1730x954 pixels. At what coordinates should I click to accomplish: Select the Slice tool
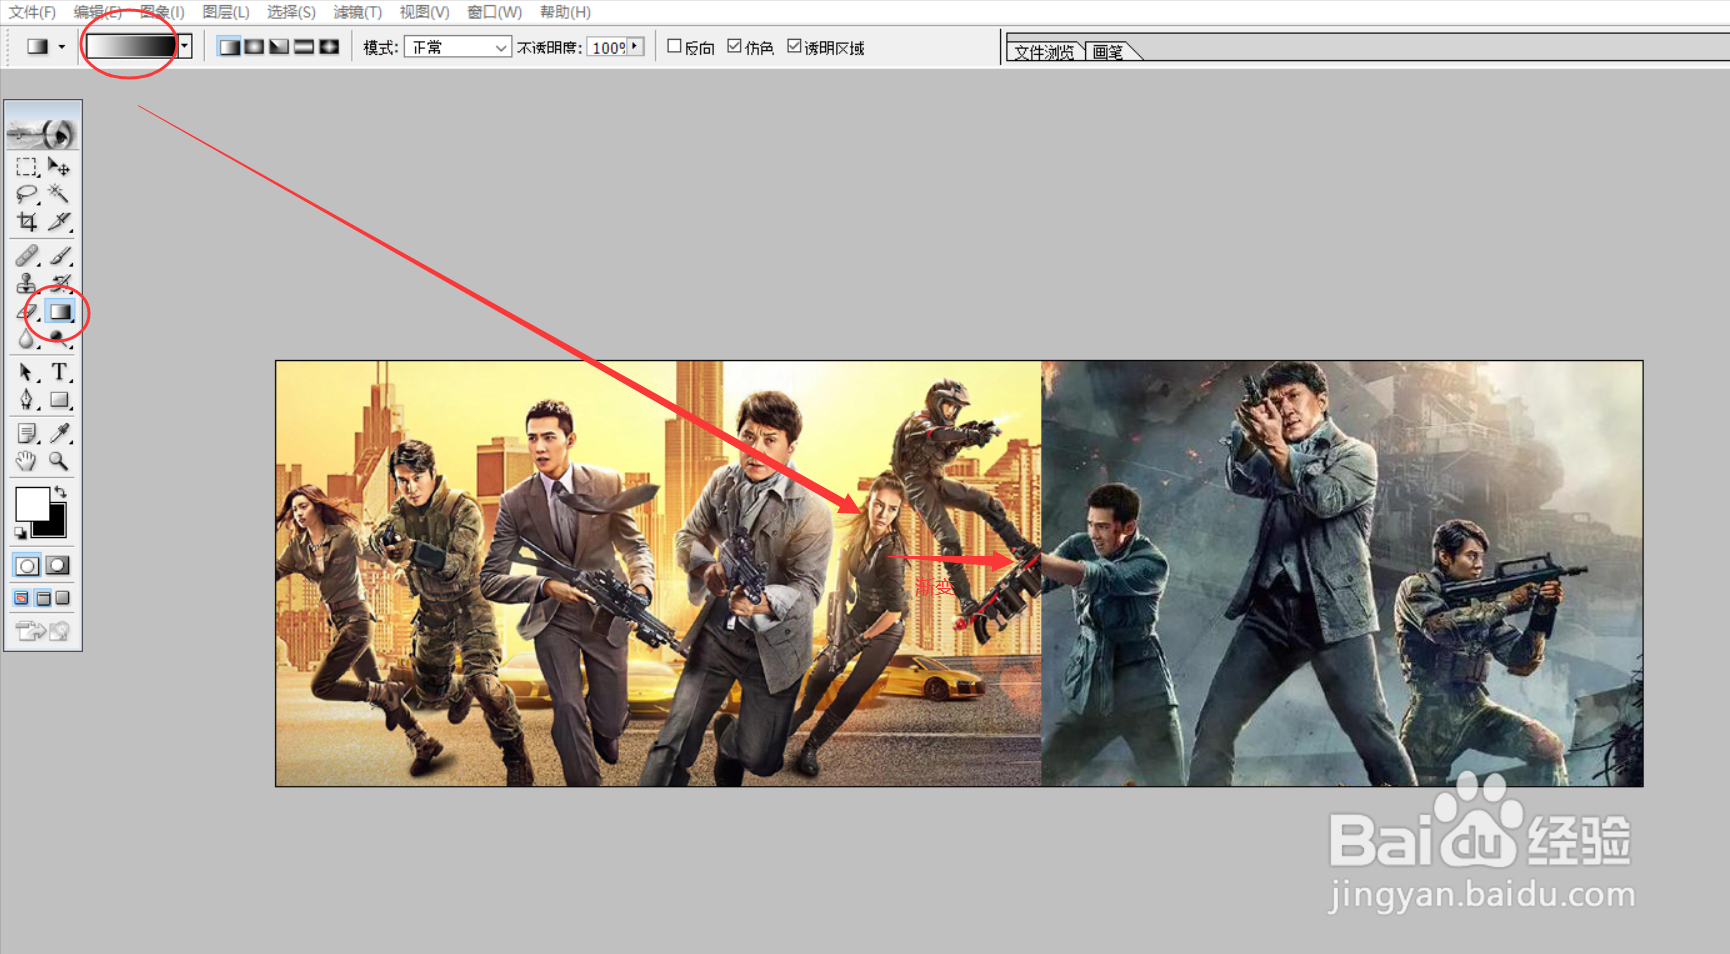[59, 221]
